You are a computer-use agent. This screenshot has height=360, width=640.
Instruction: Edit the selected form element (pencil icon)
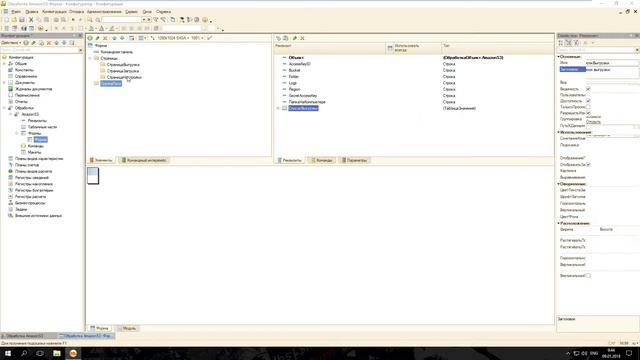[98, 38]
